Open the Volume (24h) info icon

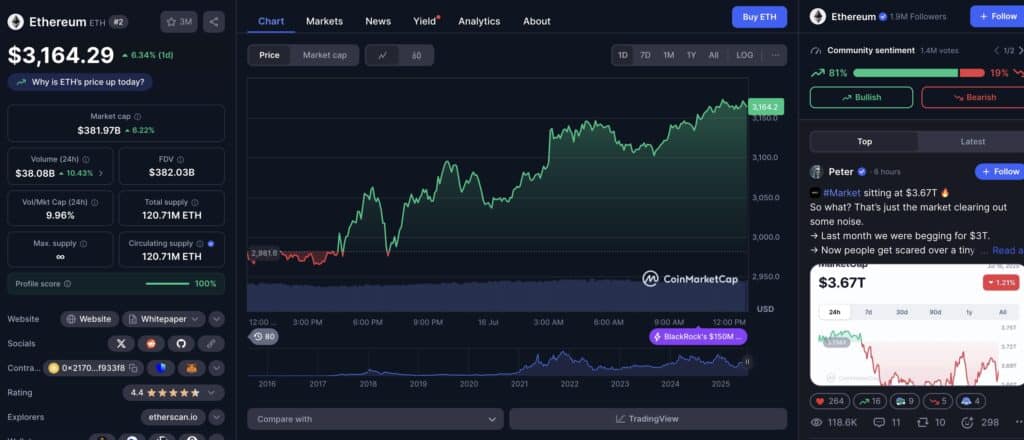coord(86,159)
